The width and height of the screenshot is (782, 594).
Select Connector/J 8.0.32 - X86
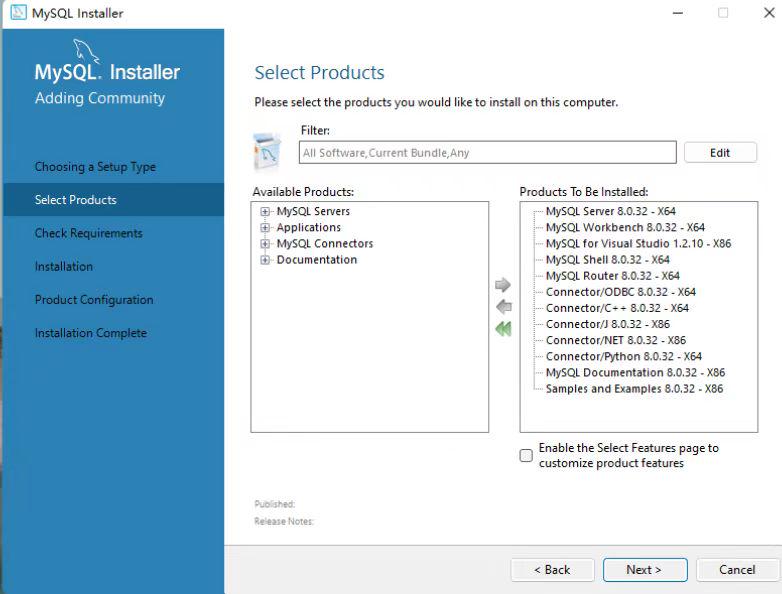pos(607,324)
